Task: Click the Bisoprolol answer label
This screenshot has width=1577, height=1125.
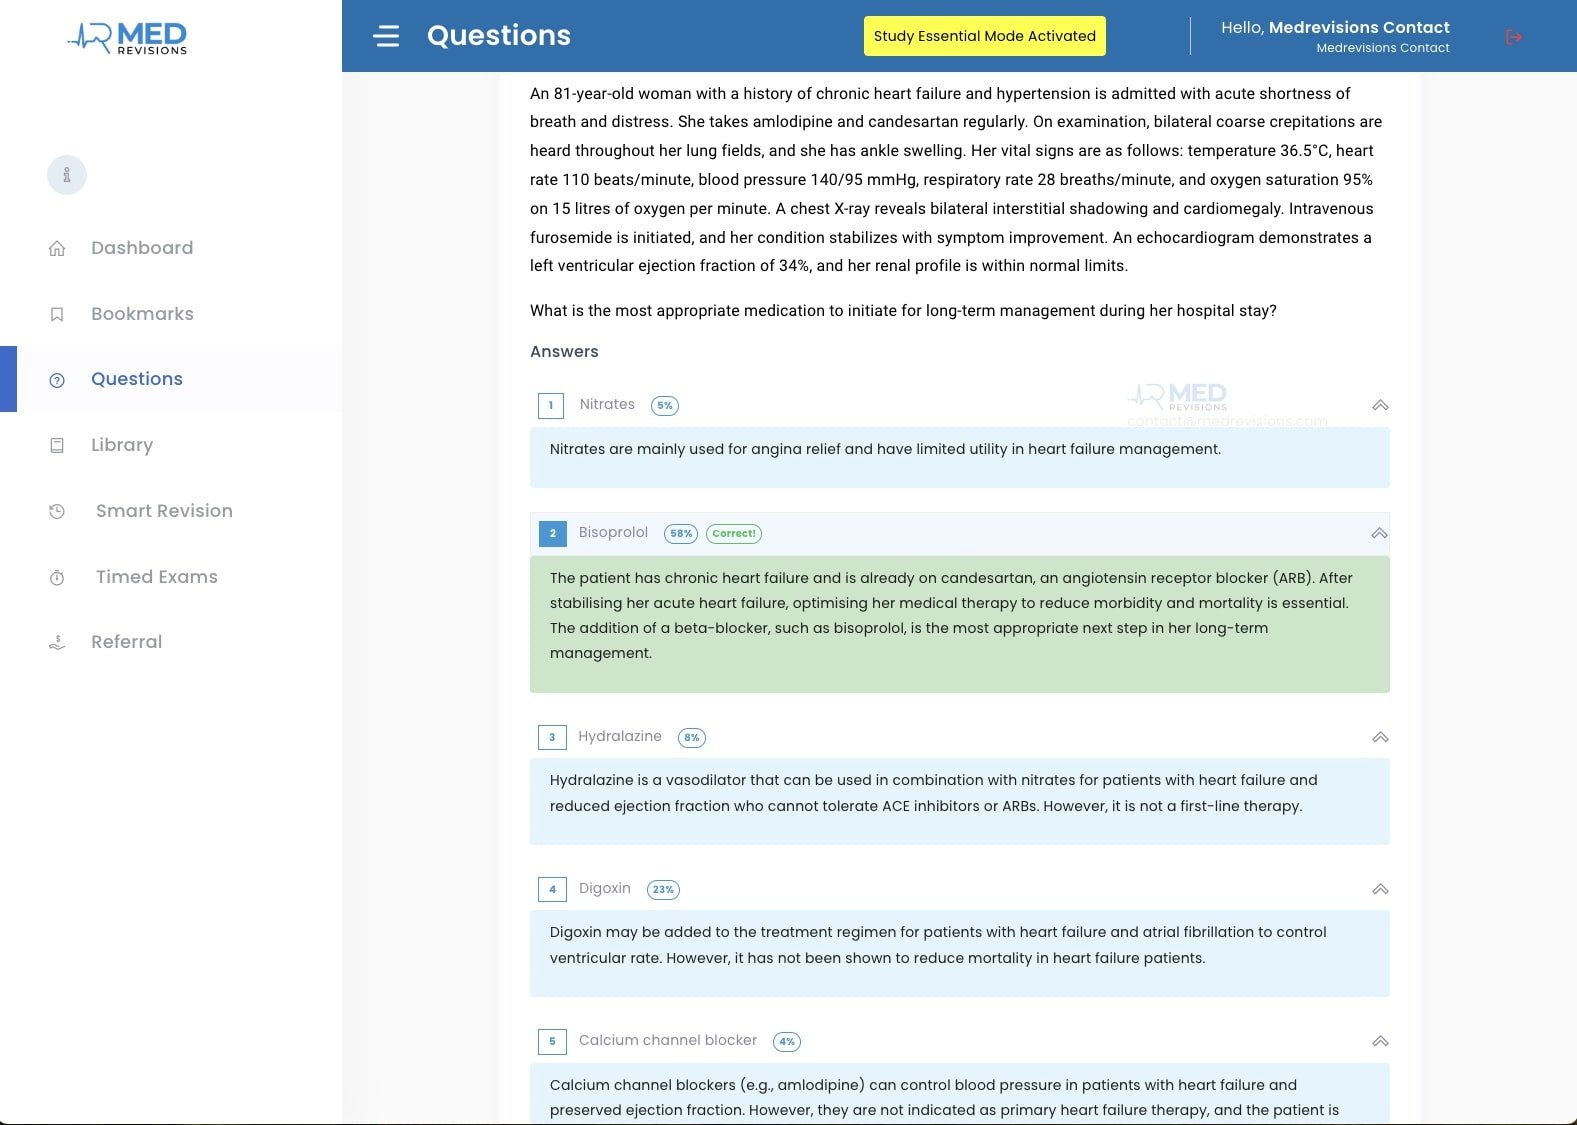Action: click(x=613, y=532)
